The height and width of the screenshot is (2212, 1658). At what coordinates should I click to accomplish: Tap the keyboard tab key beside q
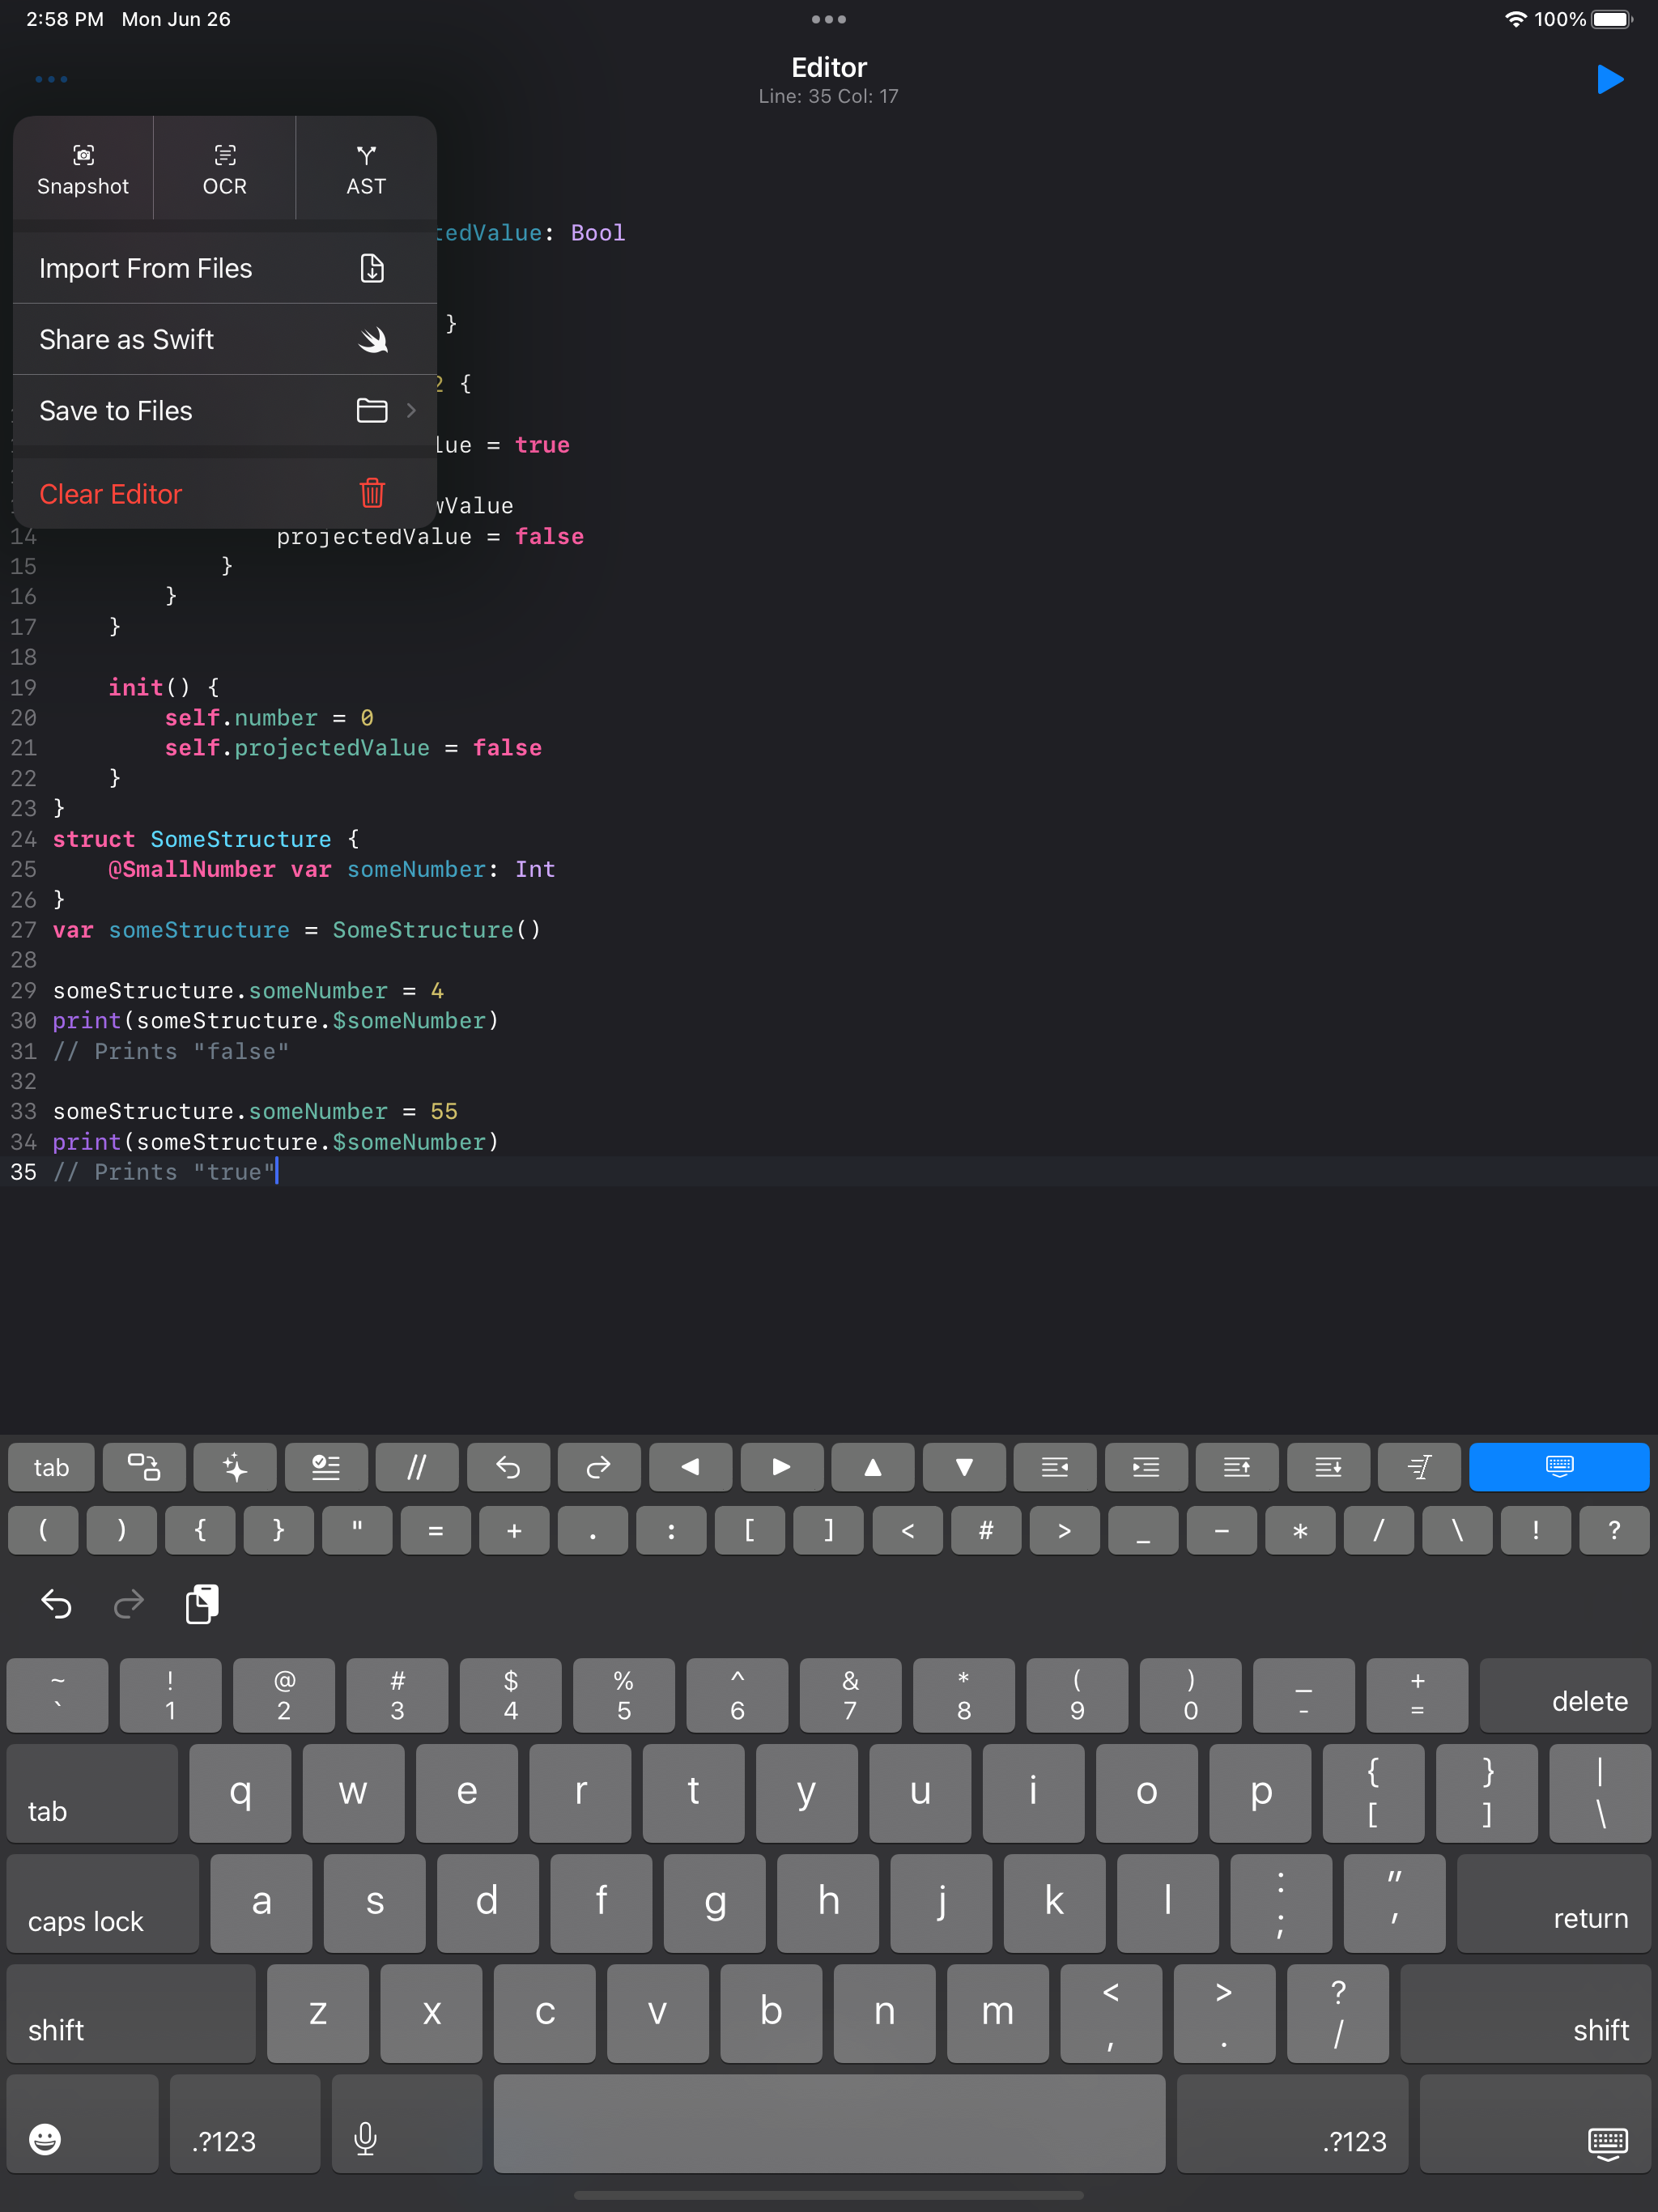pyautogui.click(x=92, y=1794)
